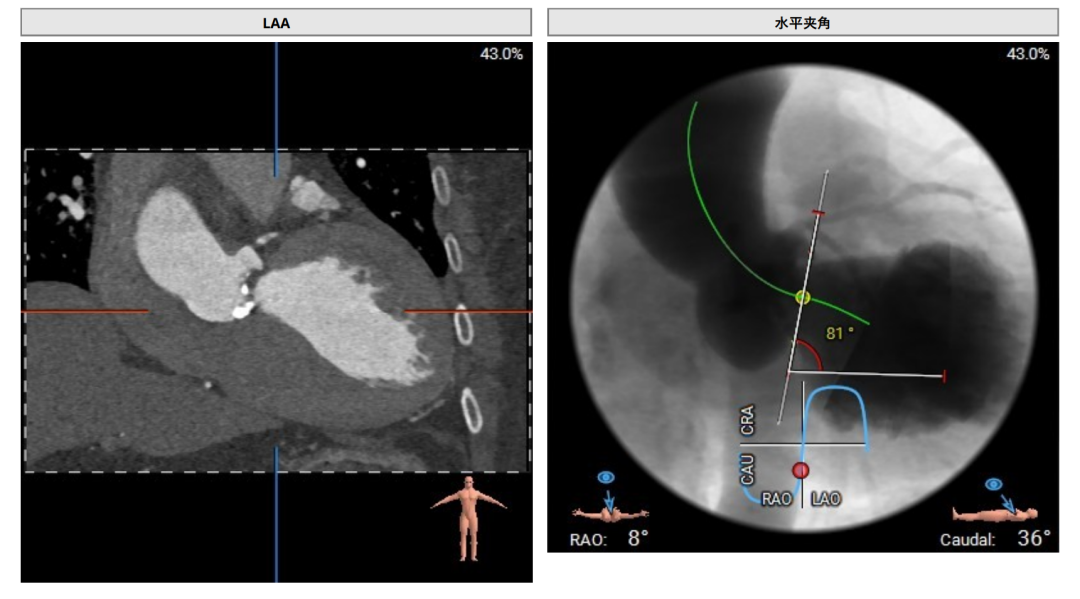This screenshot has height=599, width=1080.
Task: Click the Caudal 36° angle readout
Action: [995, 538]
